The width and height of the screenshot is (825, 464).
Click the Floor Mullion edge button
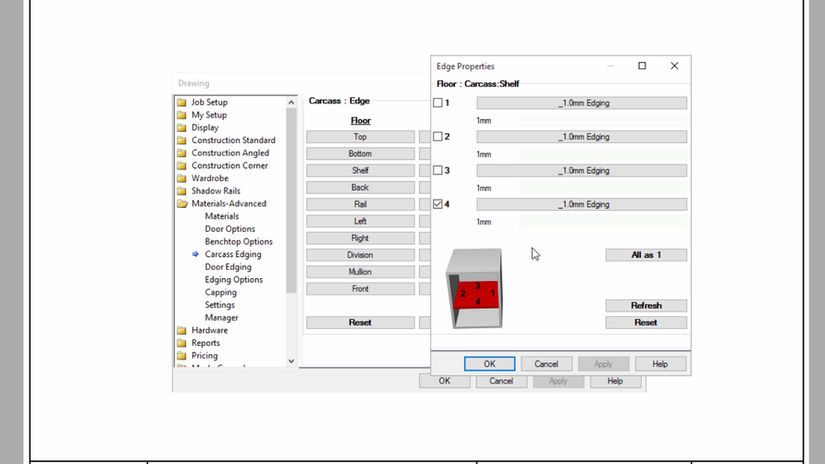click(x=360, y=271)
